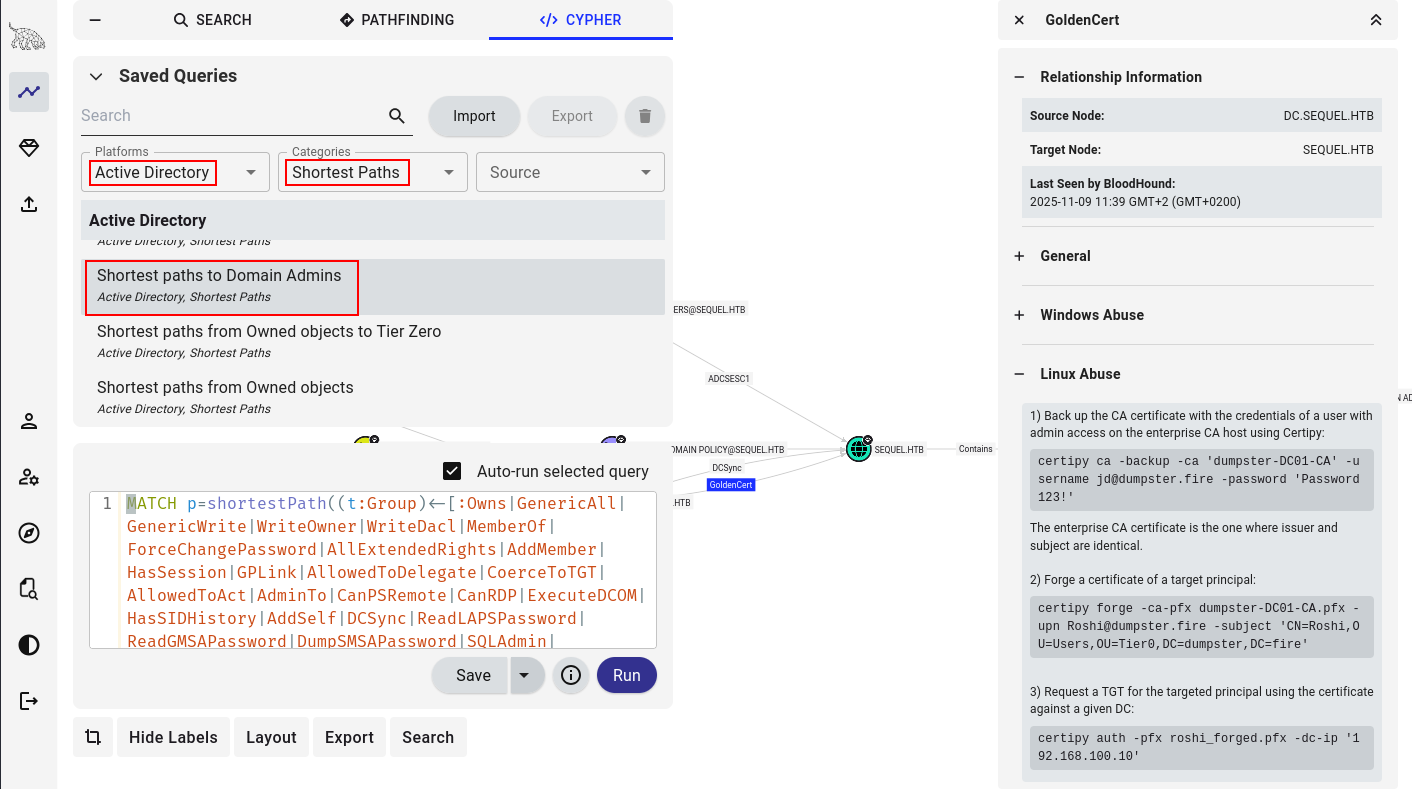Click the logout arrow icon

tap(29, 701)
